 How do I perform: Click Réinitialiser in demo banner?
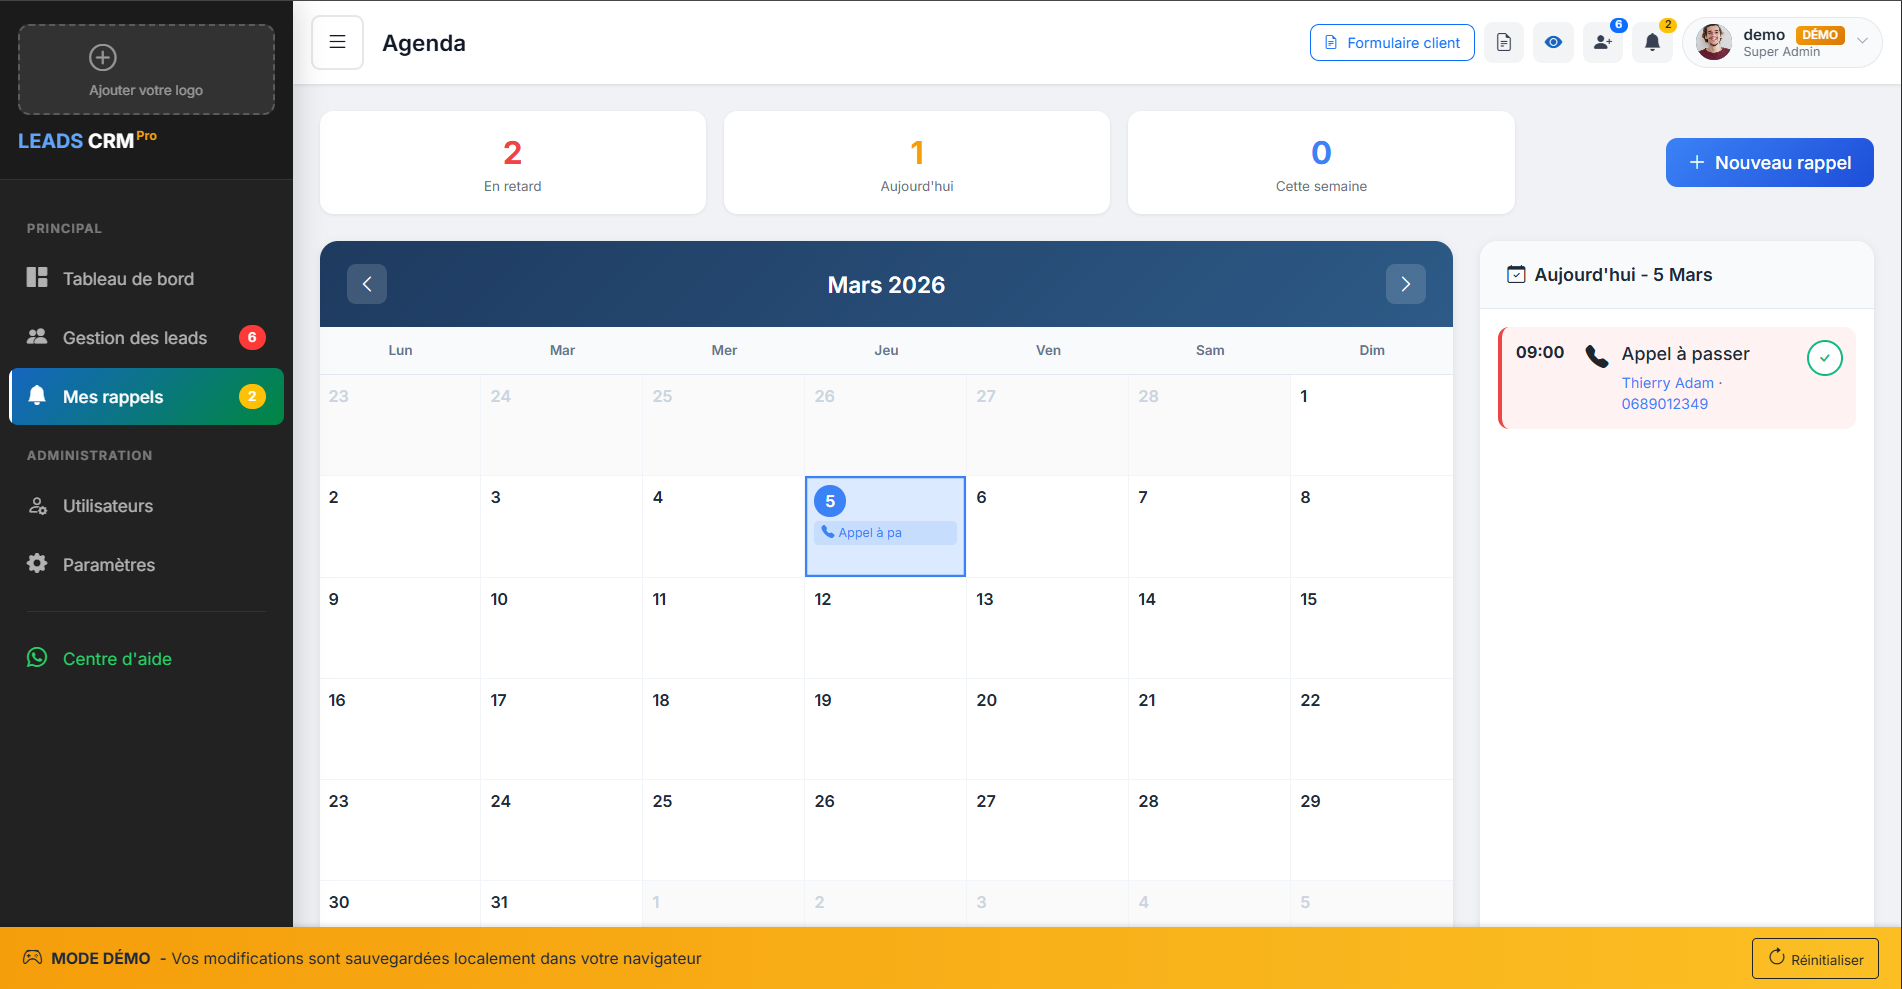(1814, 959)
